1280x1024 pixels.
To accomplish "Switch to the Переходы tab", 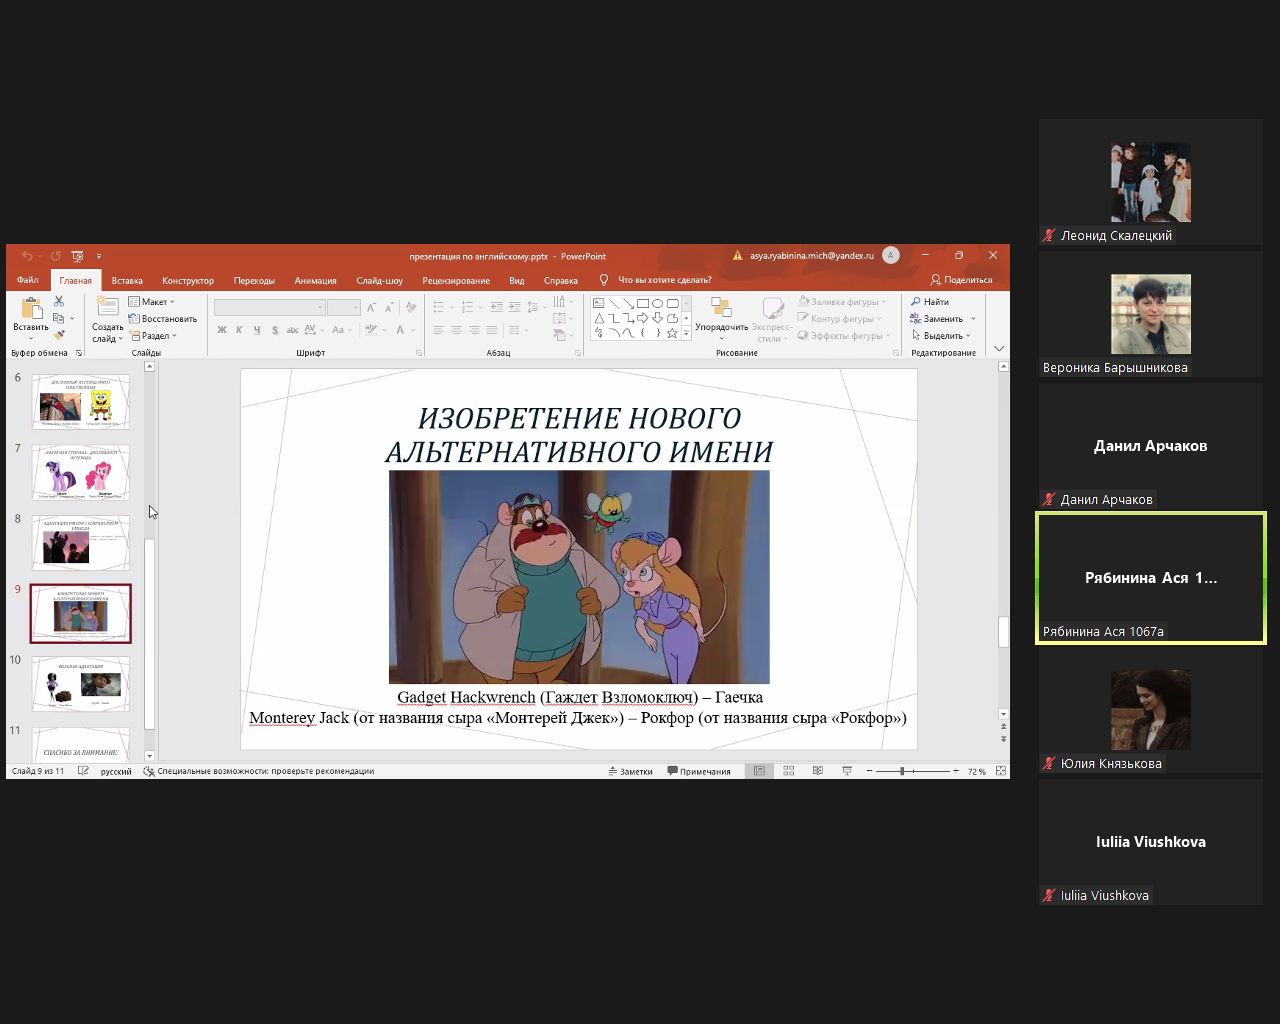I will tap(254, 280).
